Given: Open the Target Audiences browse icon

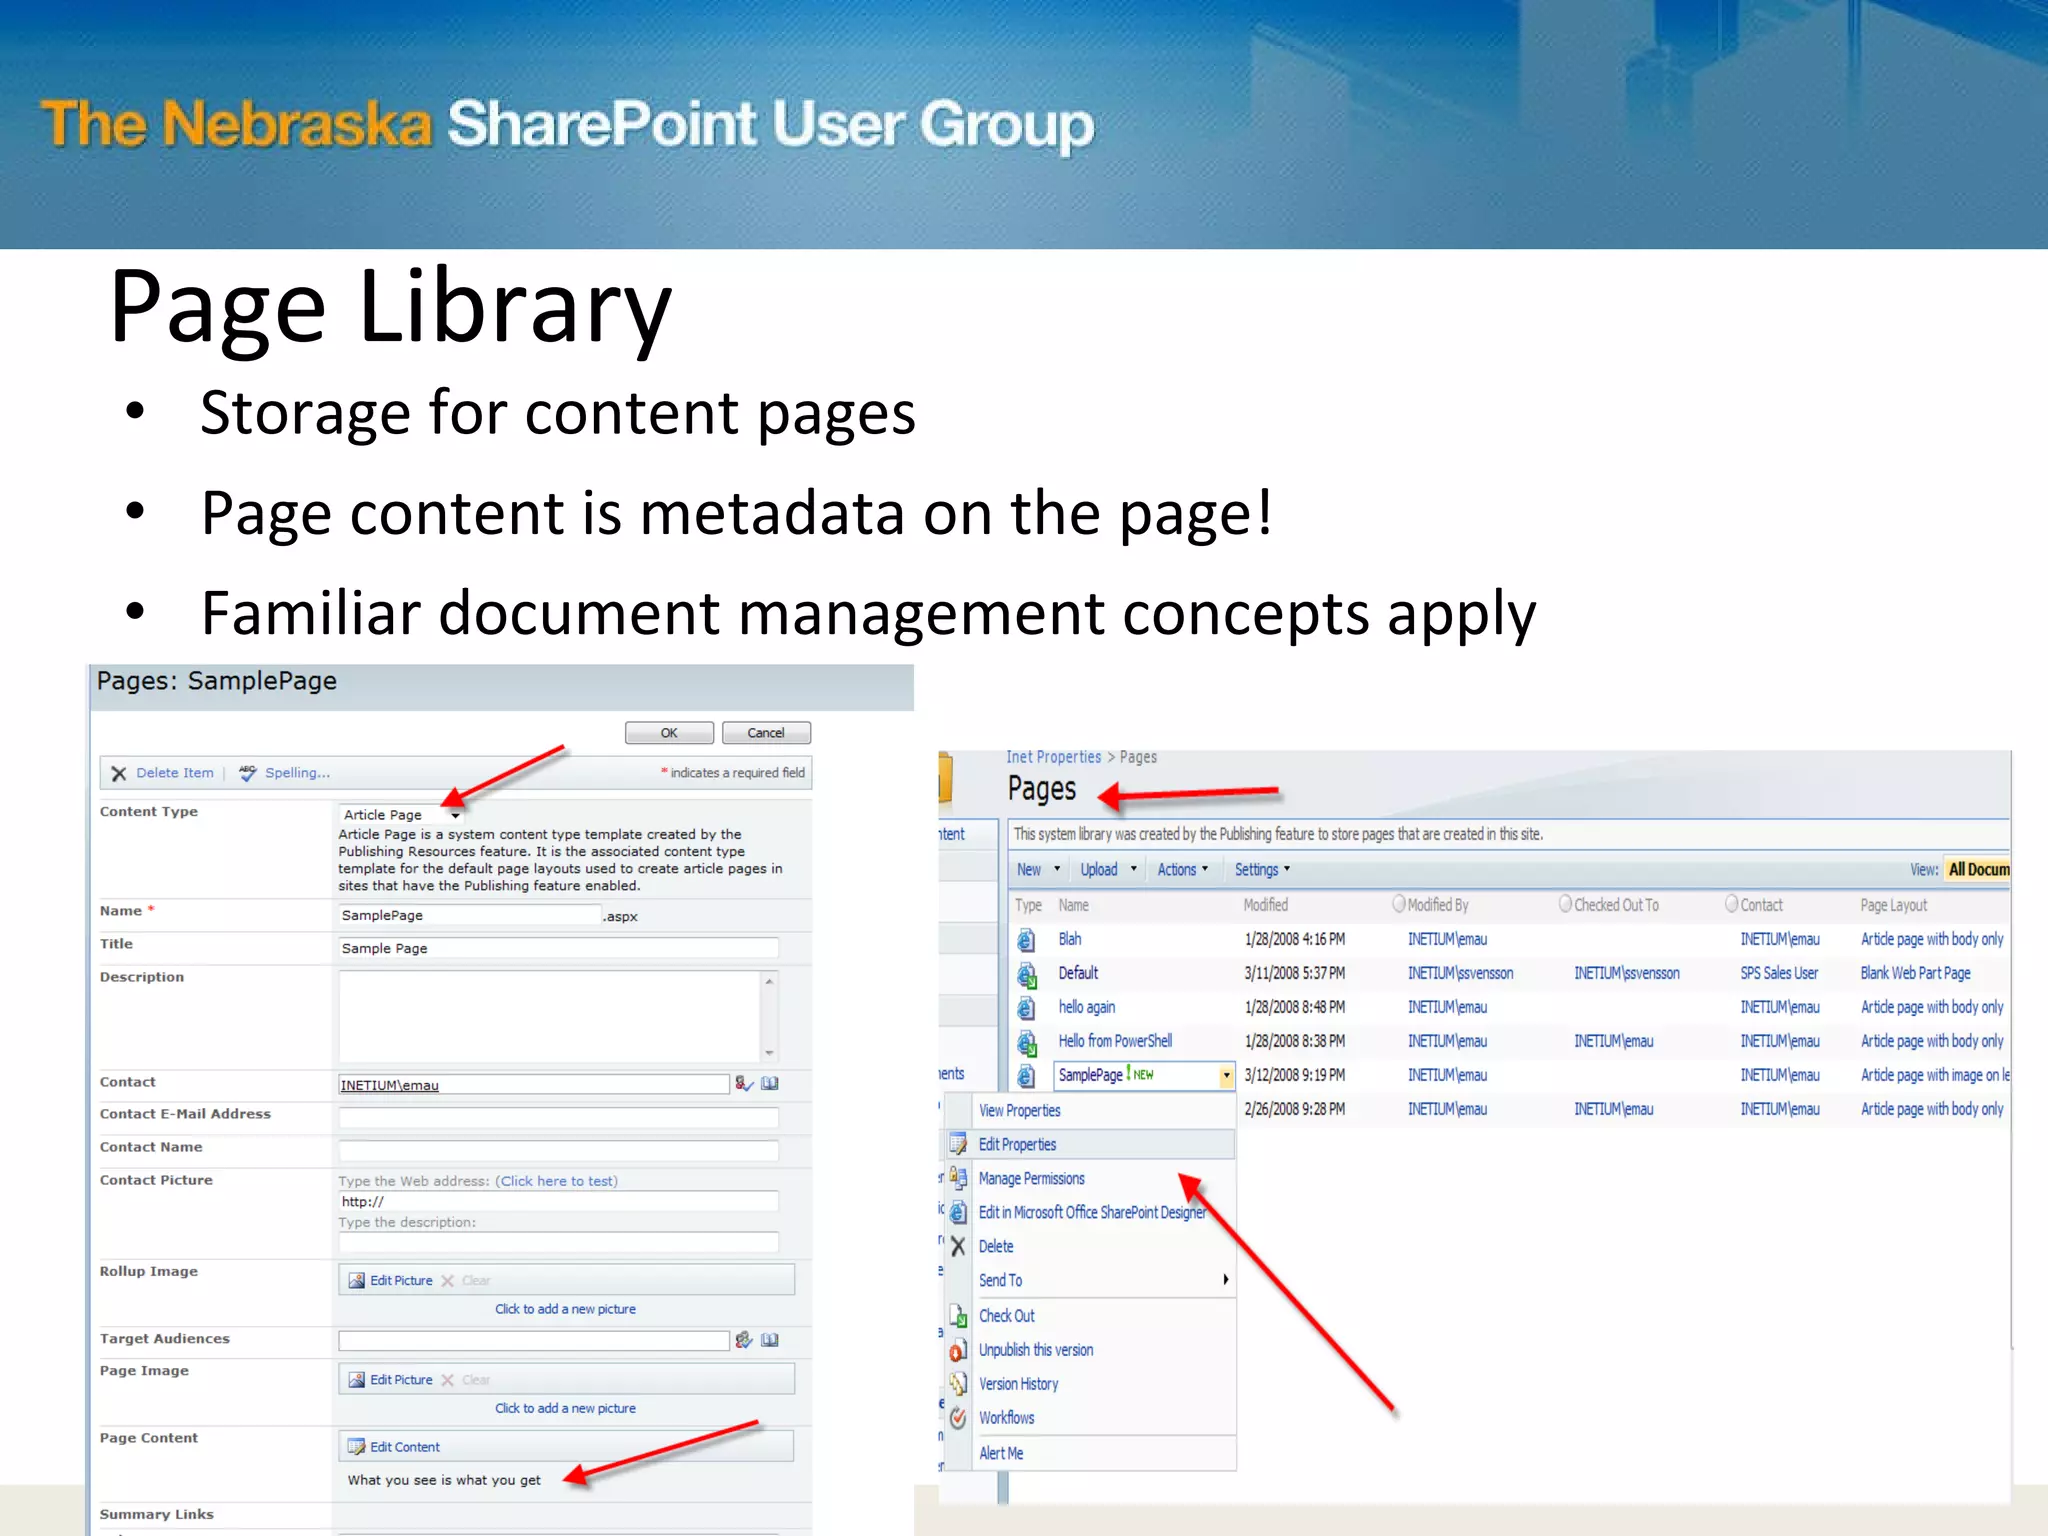Looking at the screenshot, I should pos(770,1340).
